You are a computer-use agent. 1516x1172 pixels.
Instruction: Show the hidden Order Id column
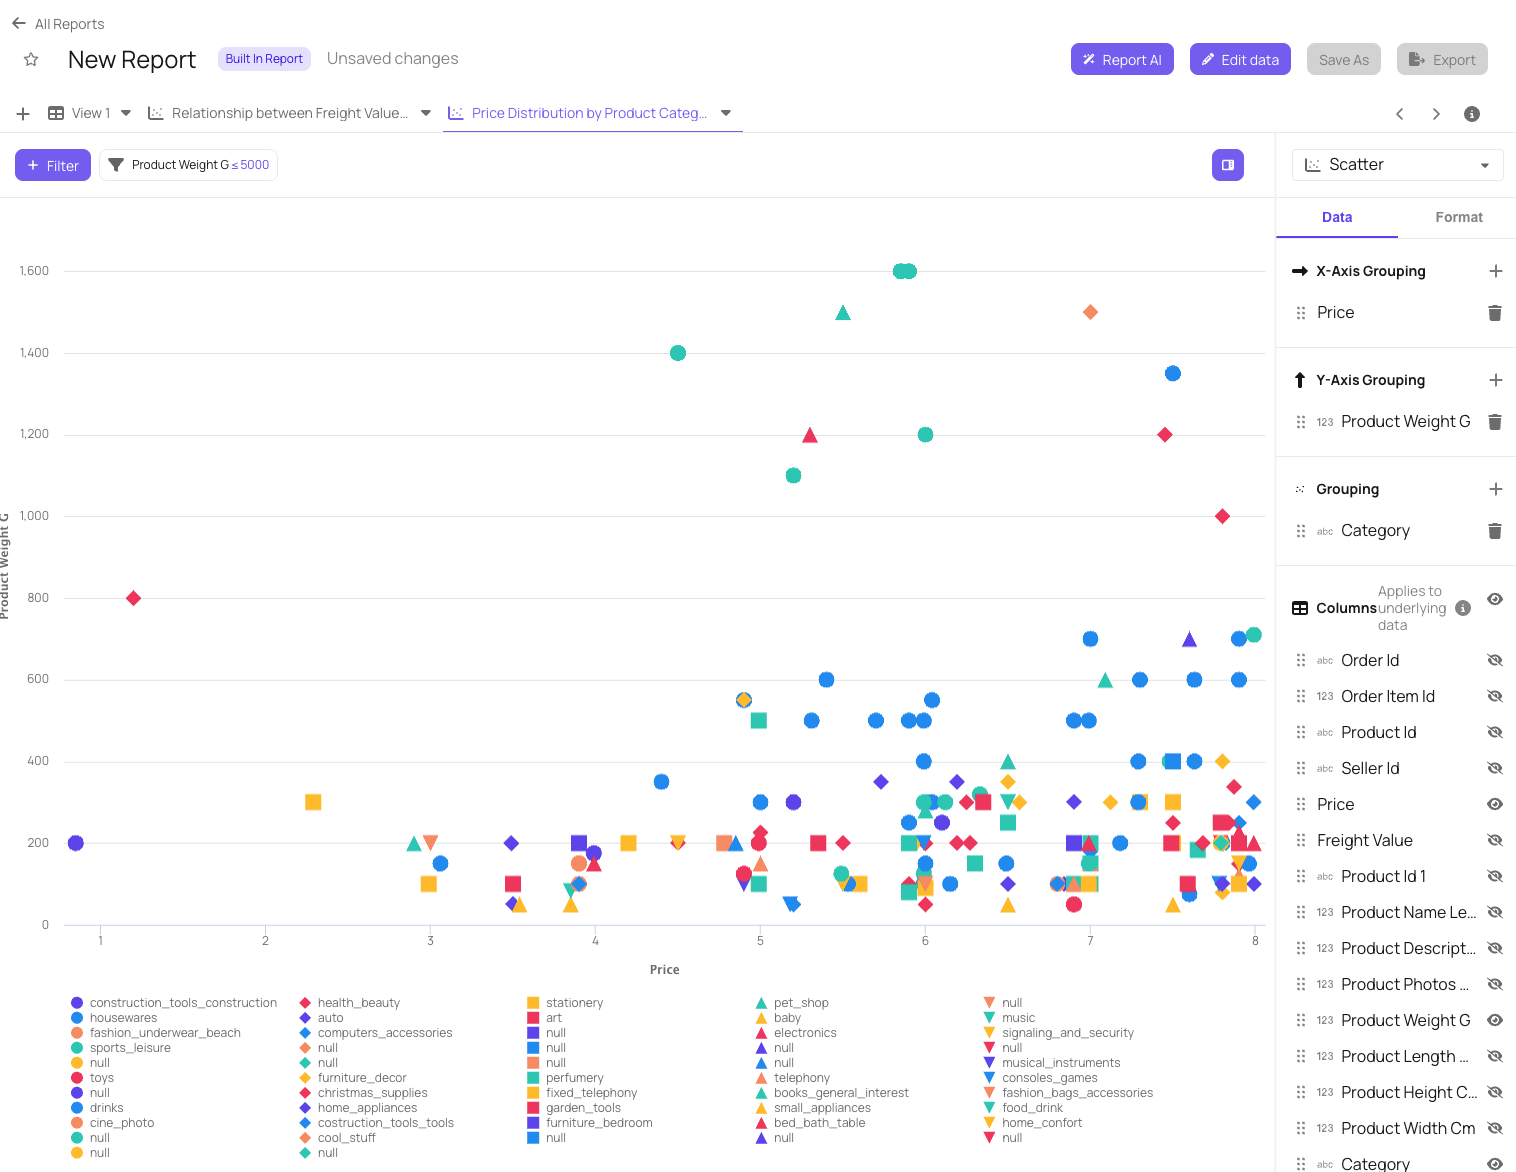pos(1494,660)
